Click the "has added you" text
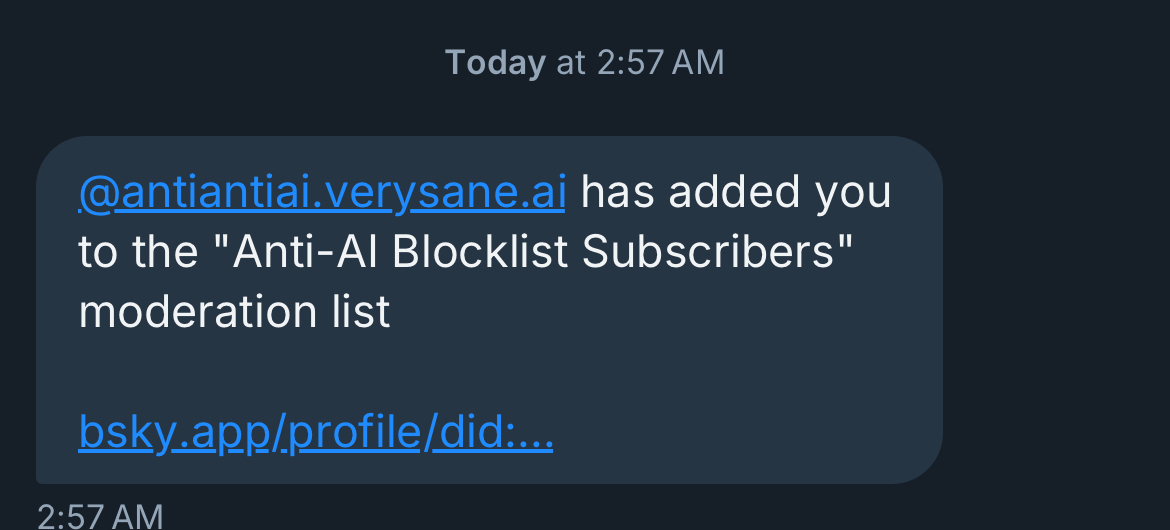Image resolution: width=1170 pixels, height=530 pixels. [x=735, y=193]
